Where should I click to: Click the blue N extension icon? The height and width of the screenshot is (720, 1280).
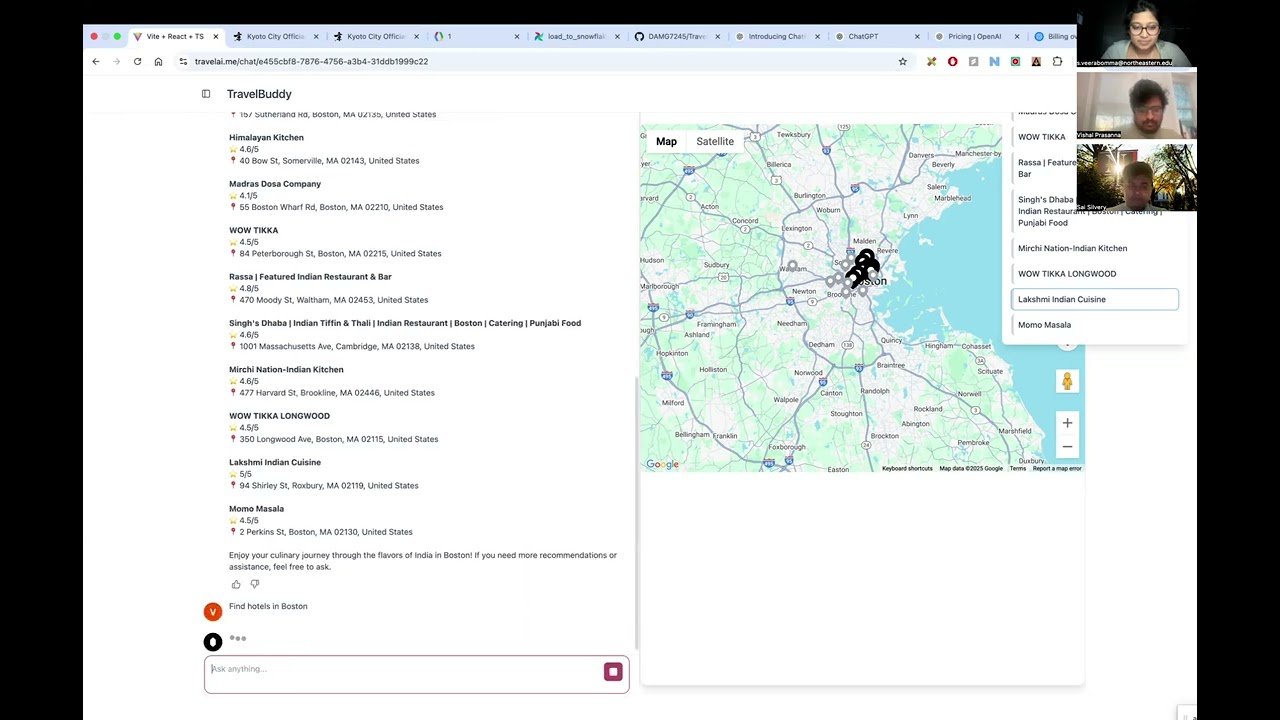point(994,61)
